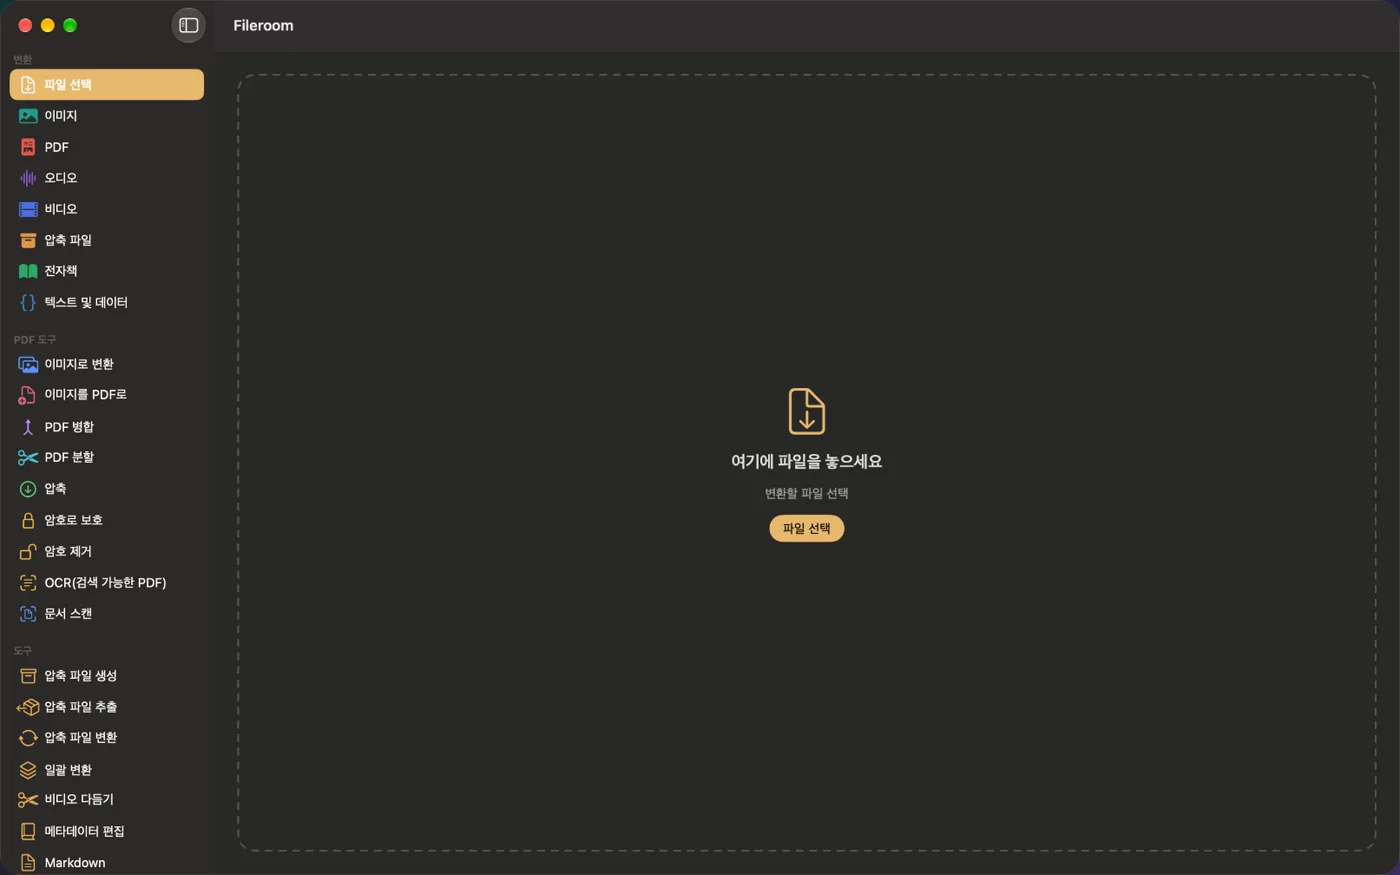Select the red PDF icon
The image size is (1400, 875).
[x=28, y=147]
